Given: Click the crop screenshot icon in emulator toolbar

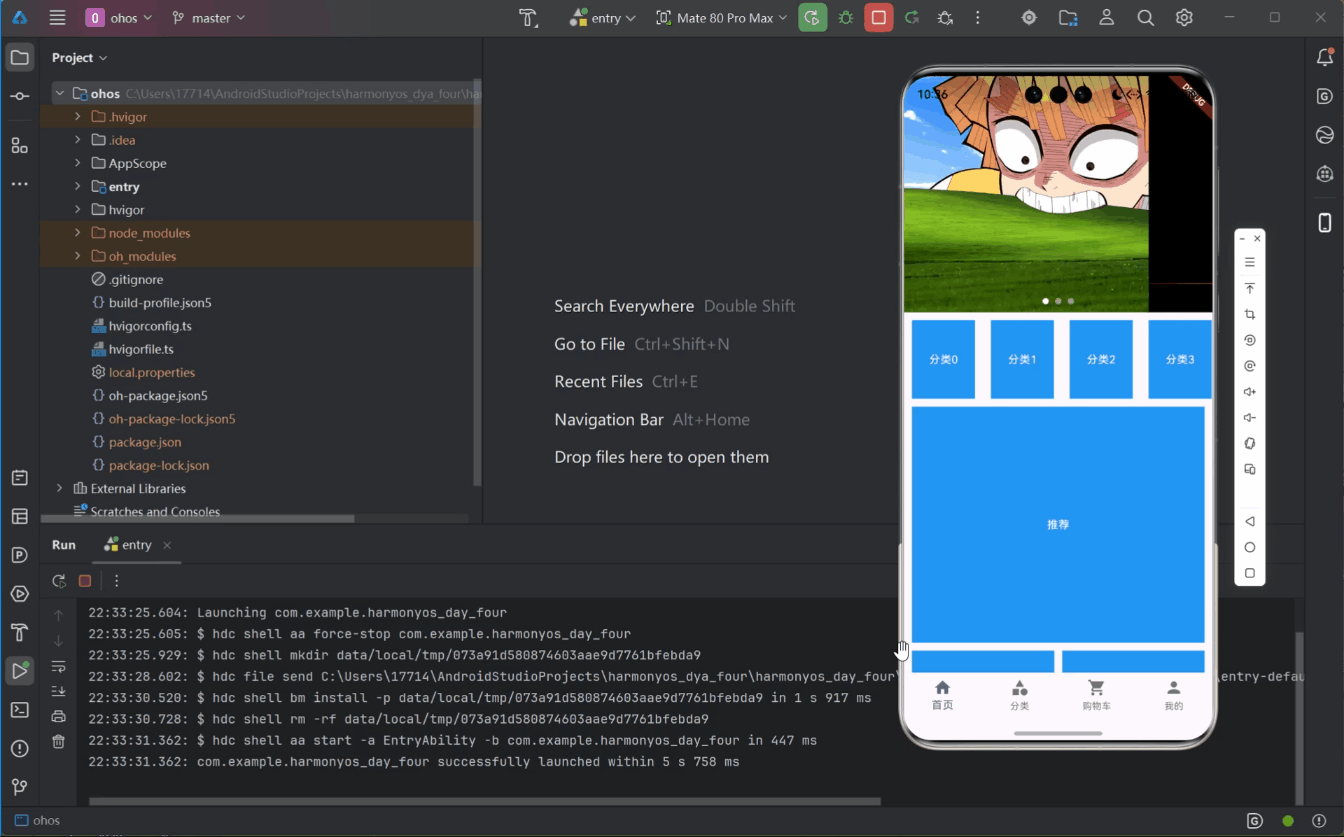Looking at the screenshot, I should tap(1250, 314).
